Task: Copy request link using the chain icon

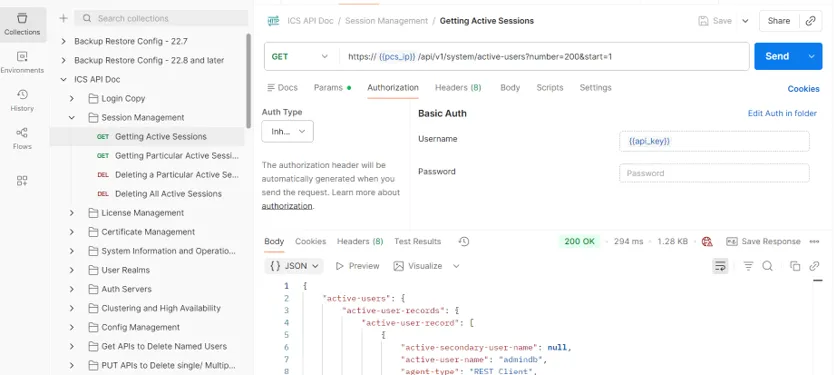Action: (810, 21)
